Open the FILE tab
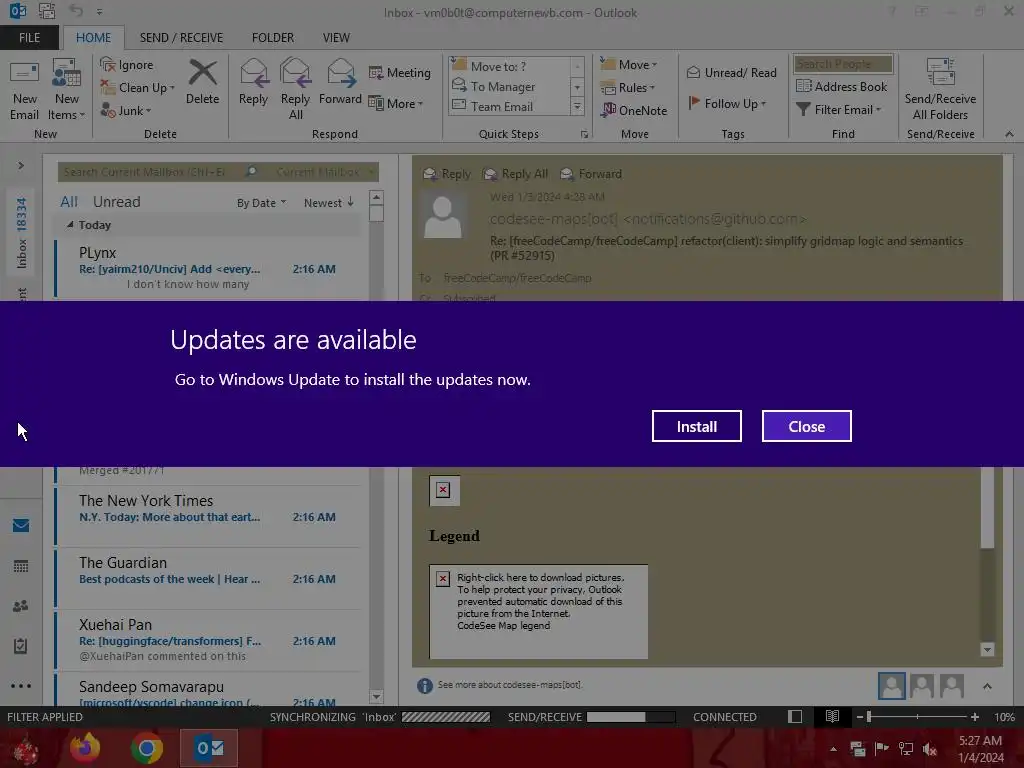1024x768 pixels. [29, 38]
